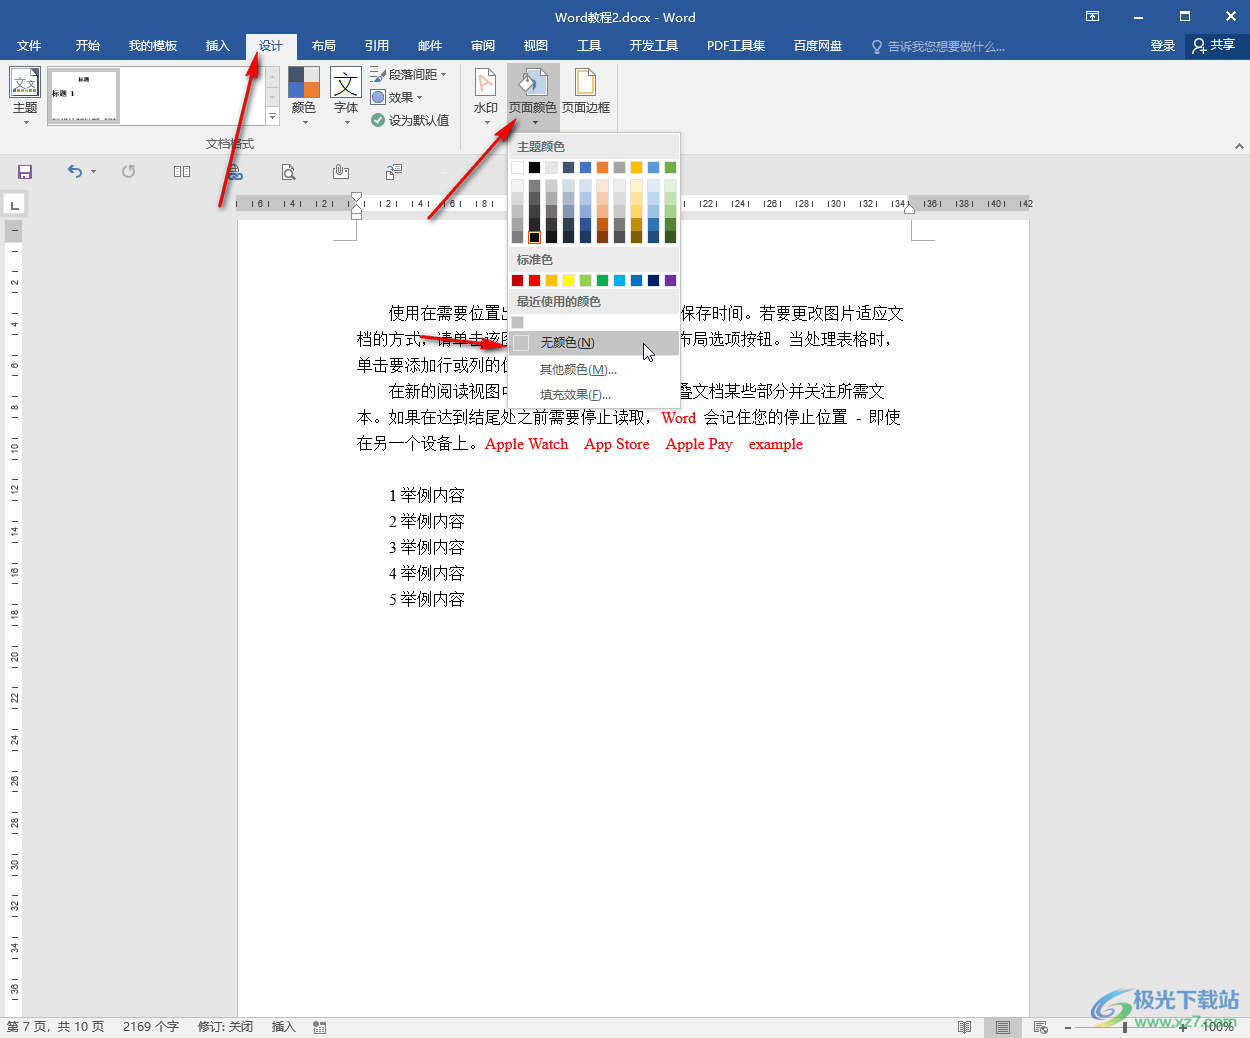Click the Share (共享) button
1250x1038 pixels.
(1214, 46)
